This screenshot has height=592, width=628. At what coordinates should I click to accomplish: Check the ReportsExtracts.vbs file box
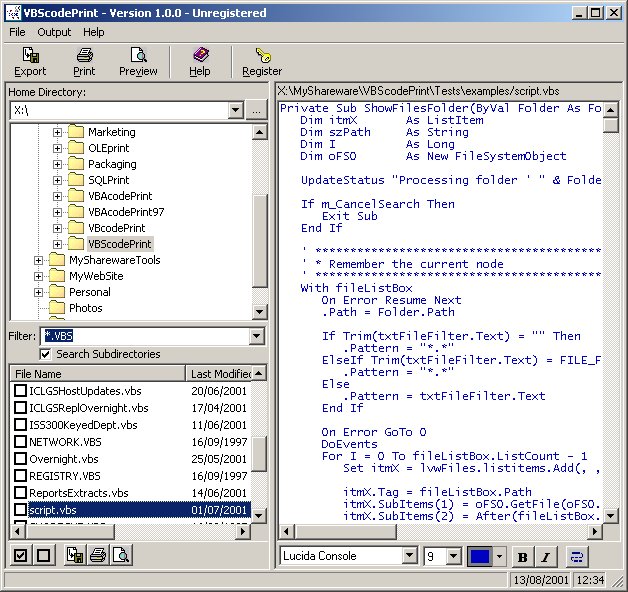point(20,493)
